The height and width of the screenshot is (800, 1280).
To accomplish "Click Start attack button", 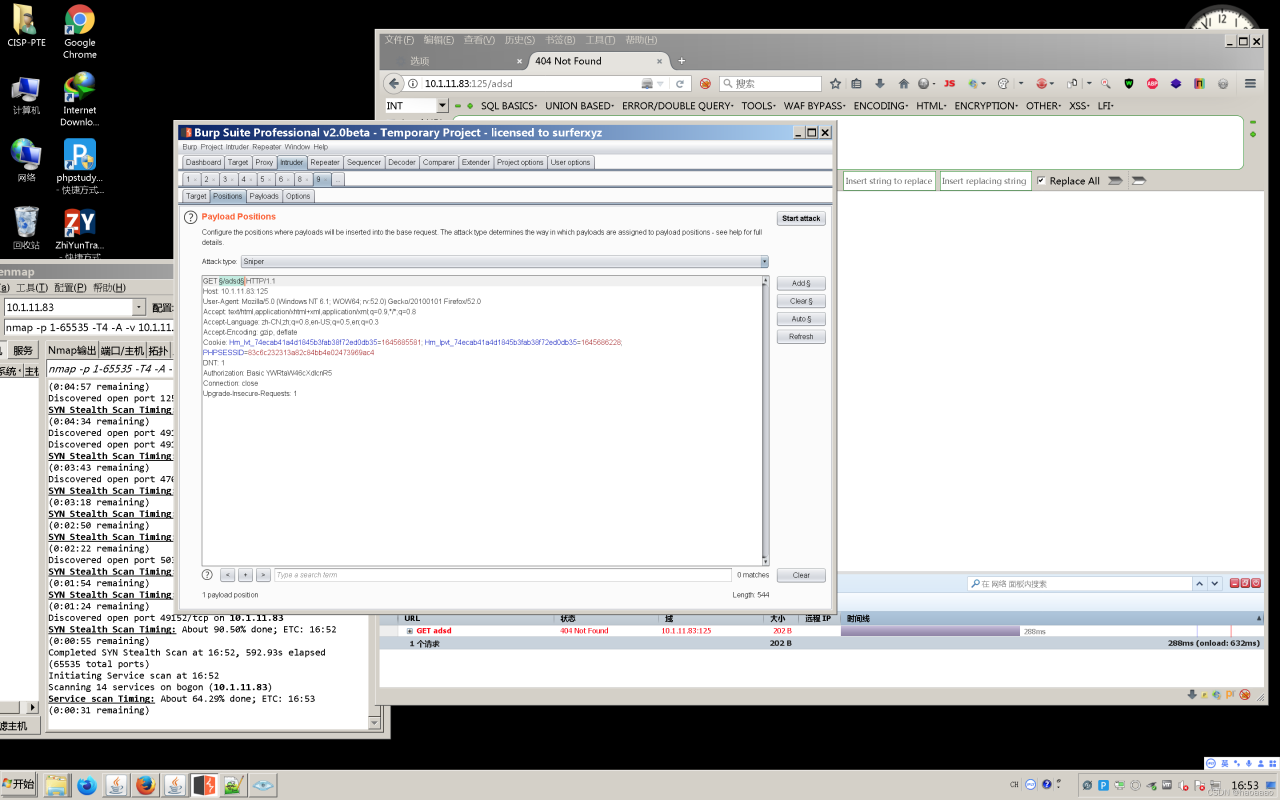I will point(801,218).
